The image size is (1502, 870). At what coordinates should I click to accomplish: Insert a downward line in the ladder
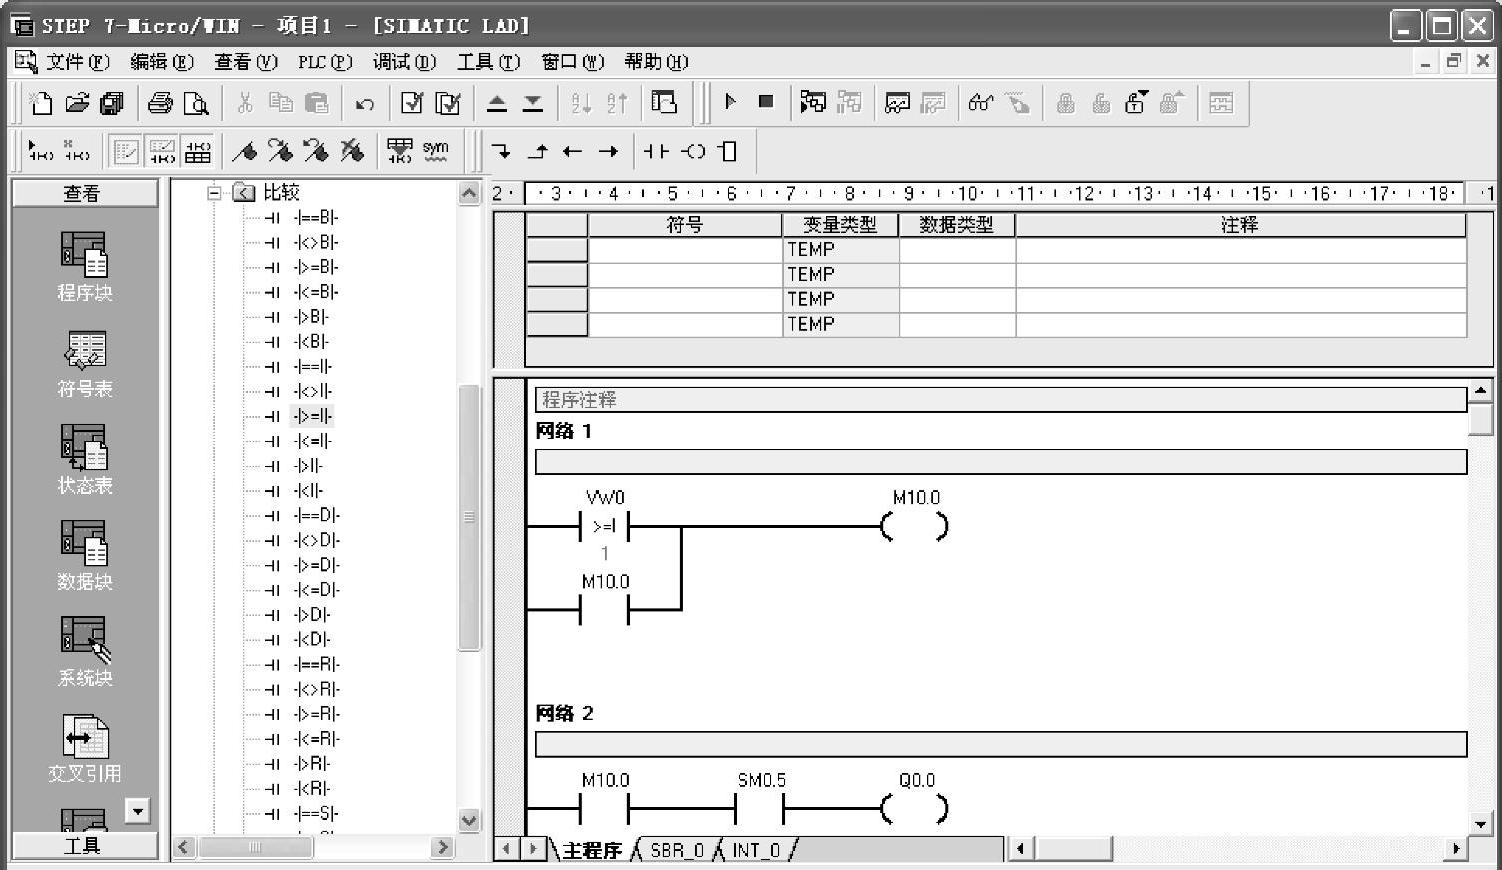tap(501, 151)
